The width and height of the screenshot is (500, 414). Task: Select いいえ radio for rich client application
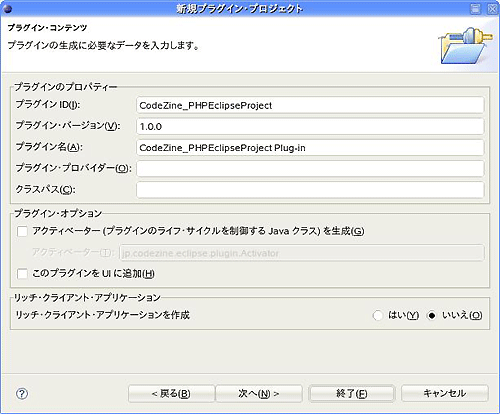pos(431,315)
